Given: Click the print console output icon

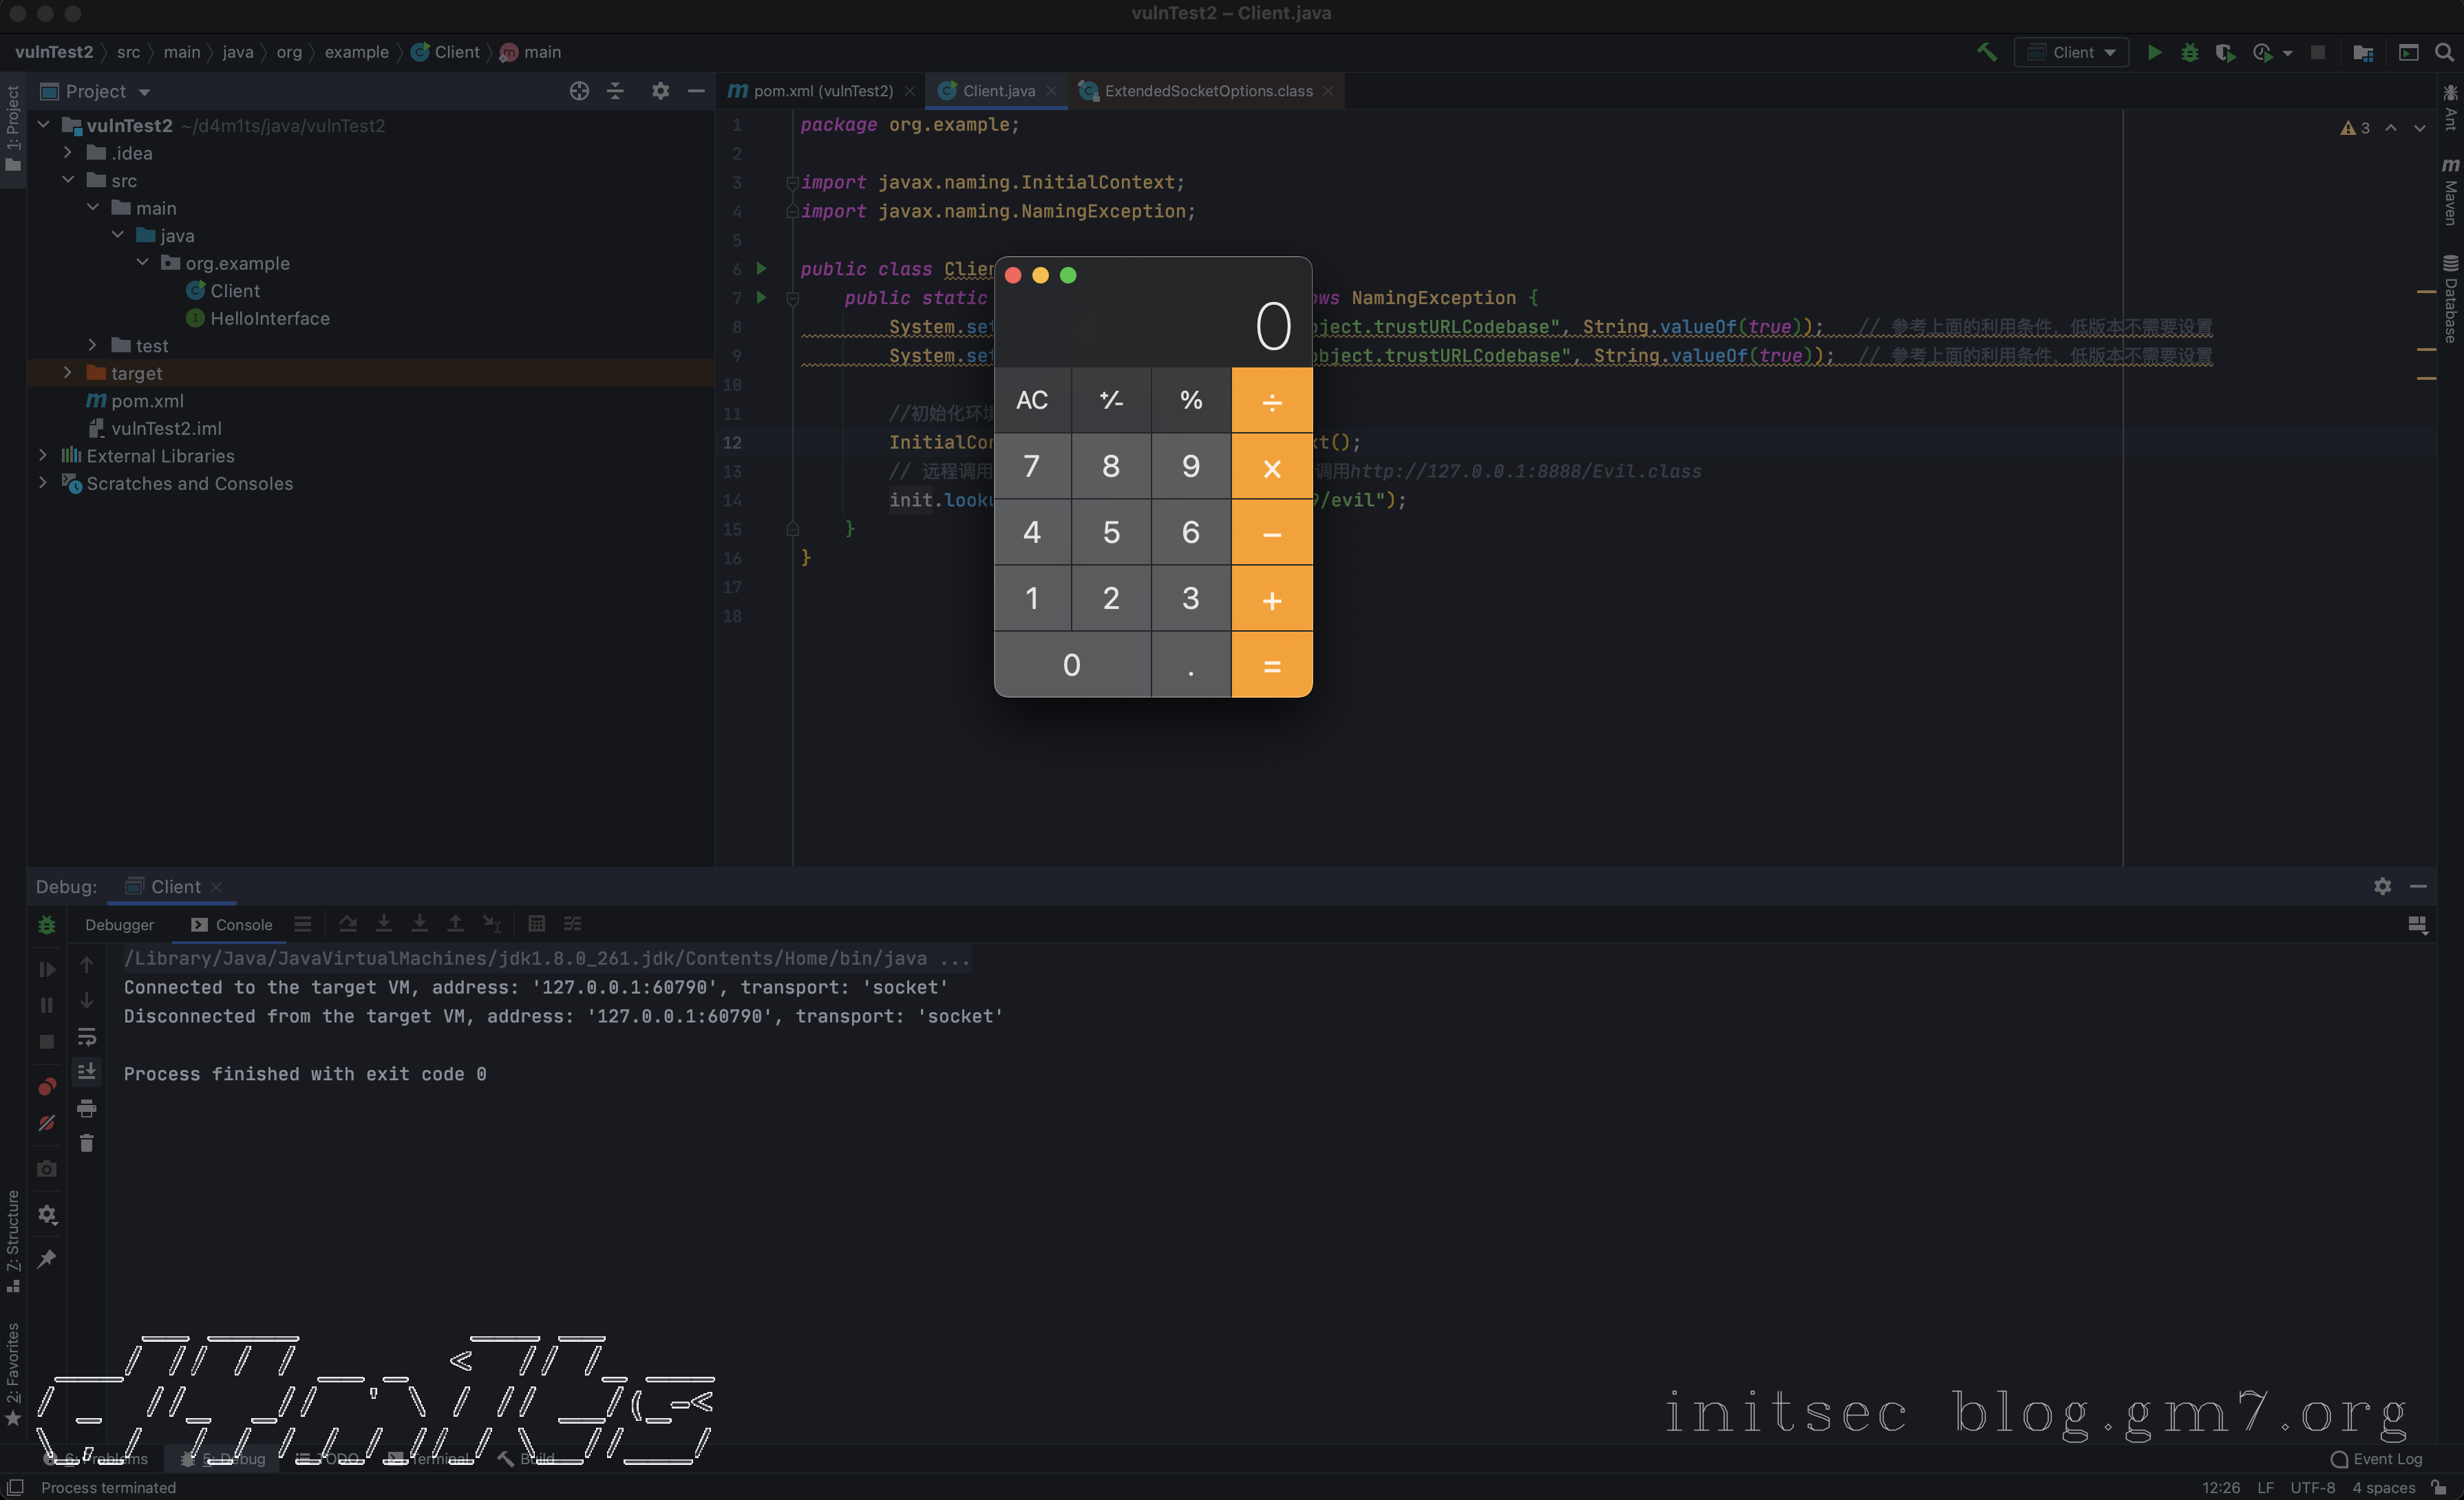Looking at the screenshot, I should tap(87, 1108).
